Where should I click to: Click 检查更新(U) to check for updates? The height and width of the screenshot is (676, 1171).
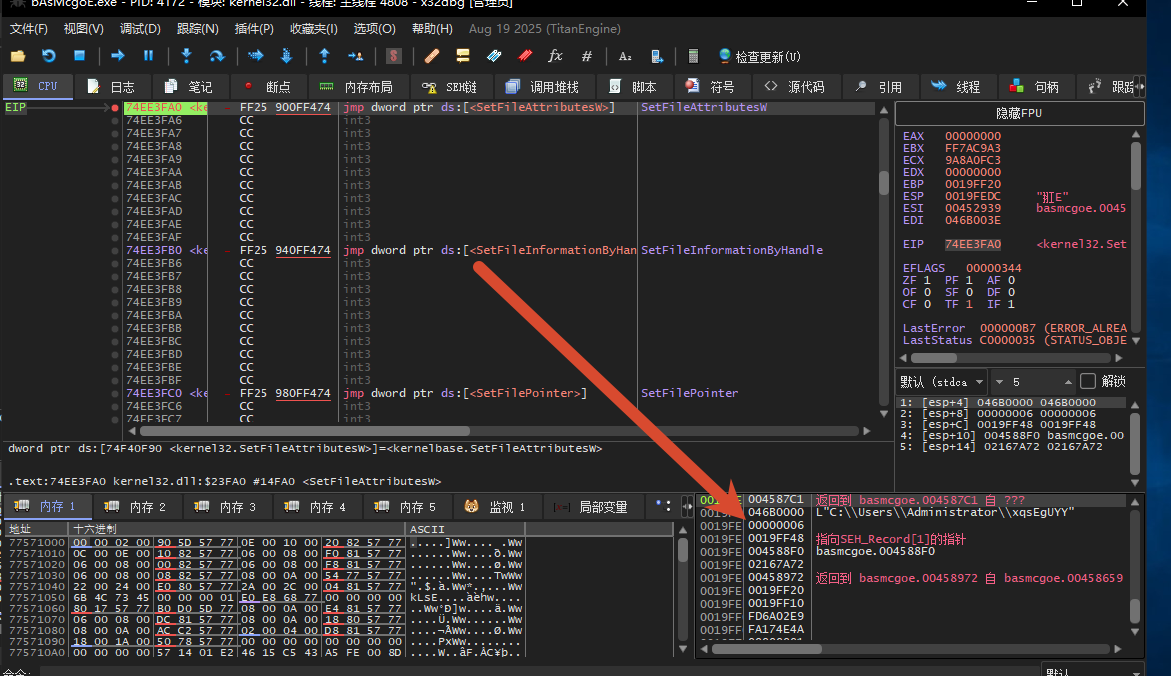tap(759, 57)
